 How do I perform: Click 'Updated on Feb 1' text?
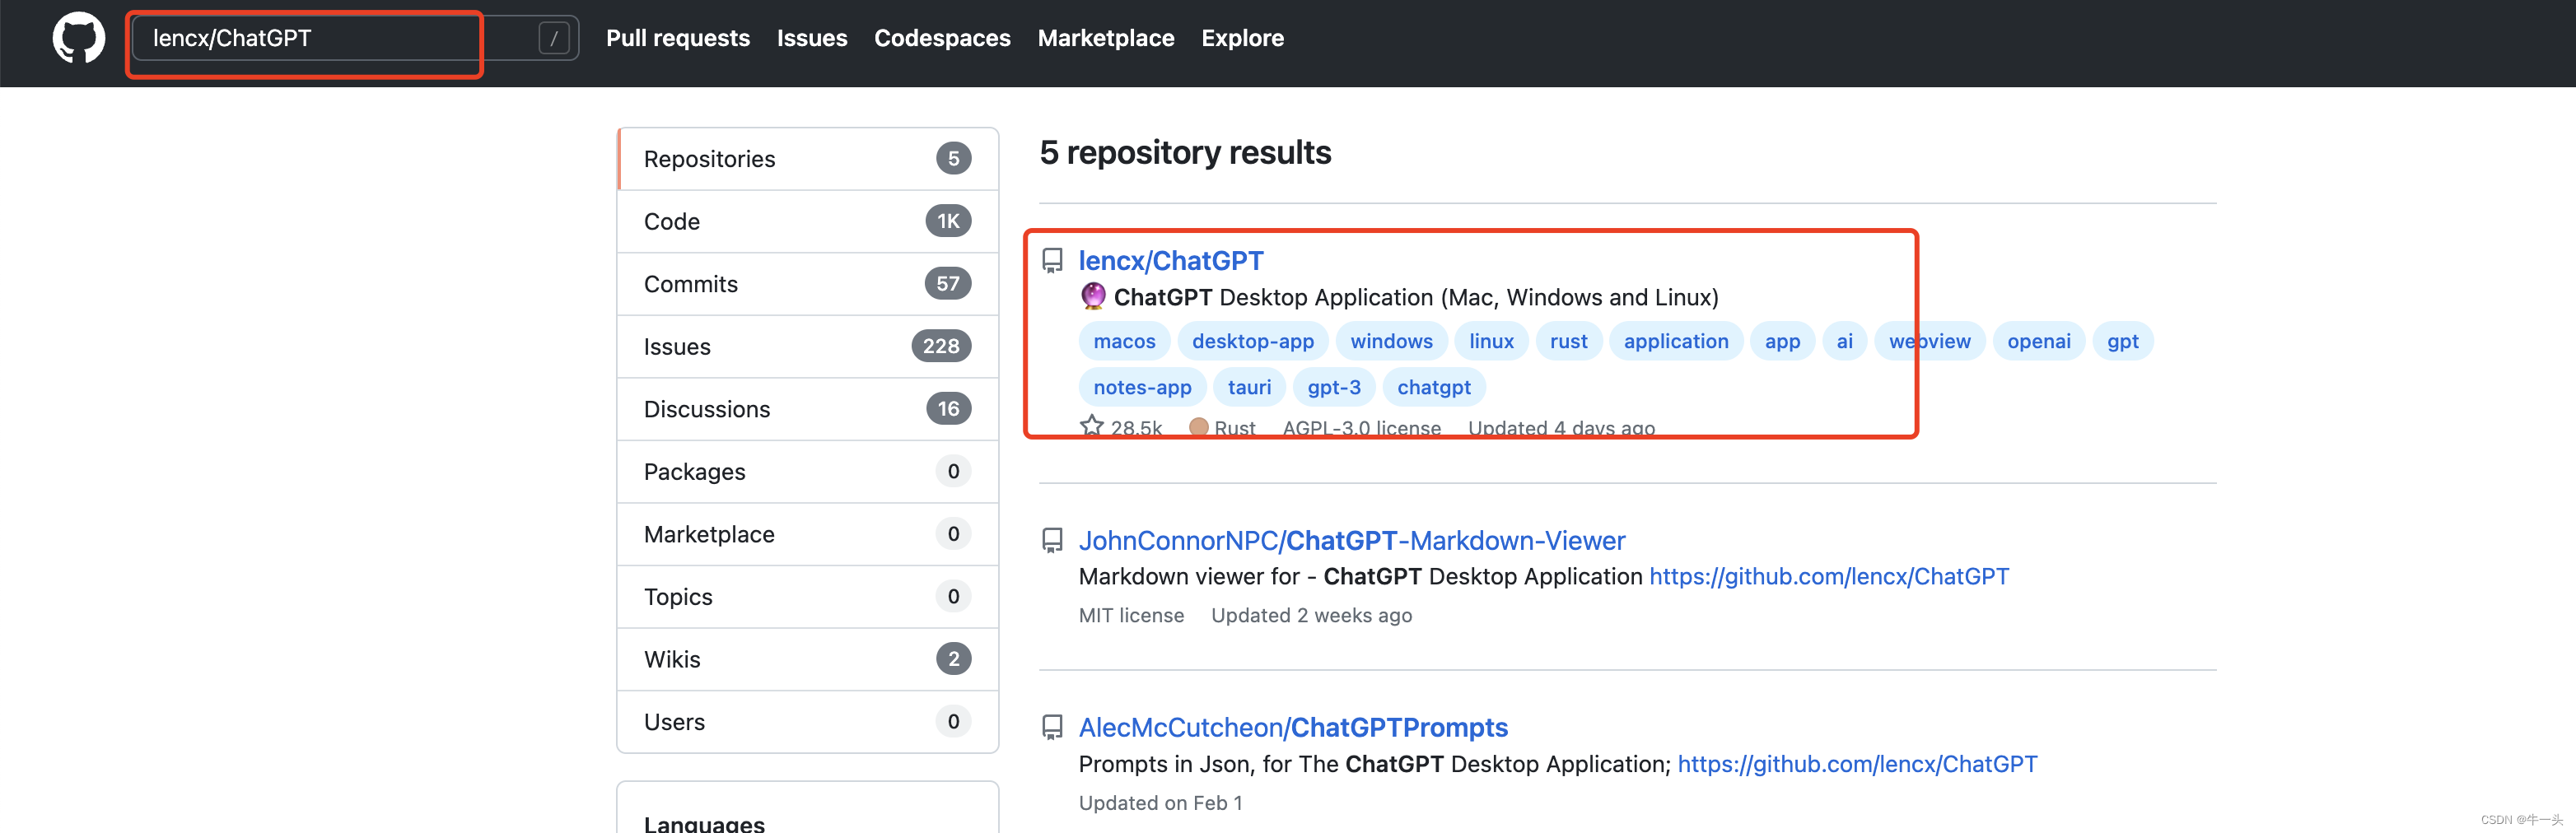pyautogui.click(x=1160, y=803)
